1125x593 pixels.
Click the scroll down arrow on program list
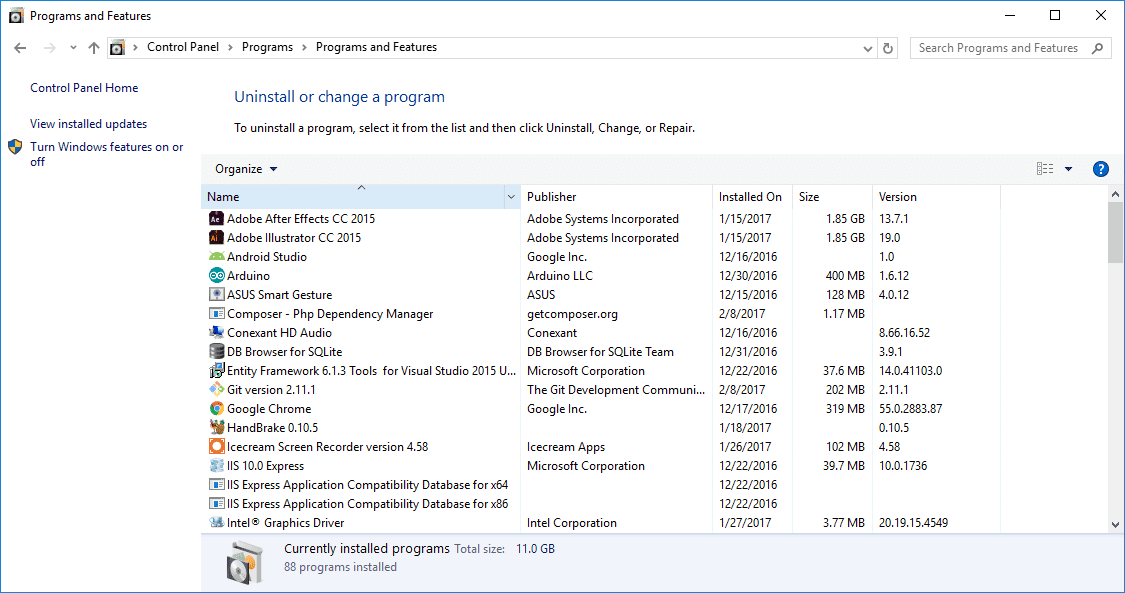1115,525
